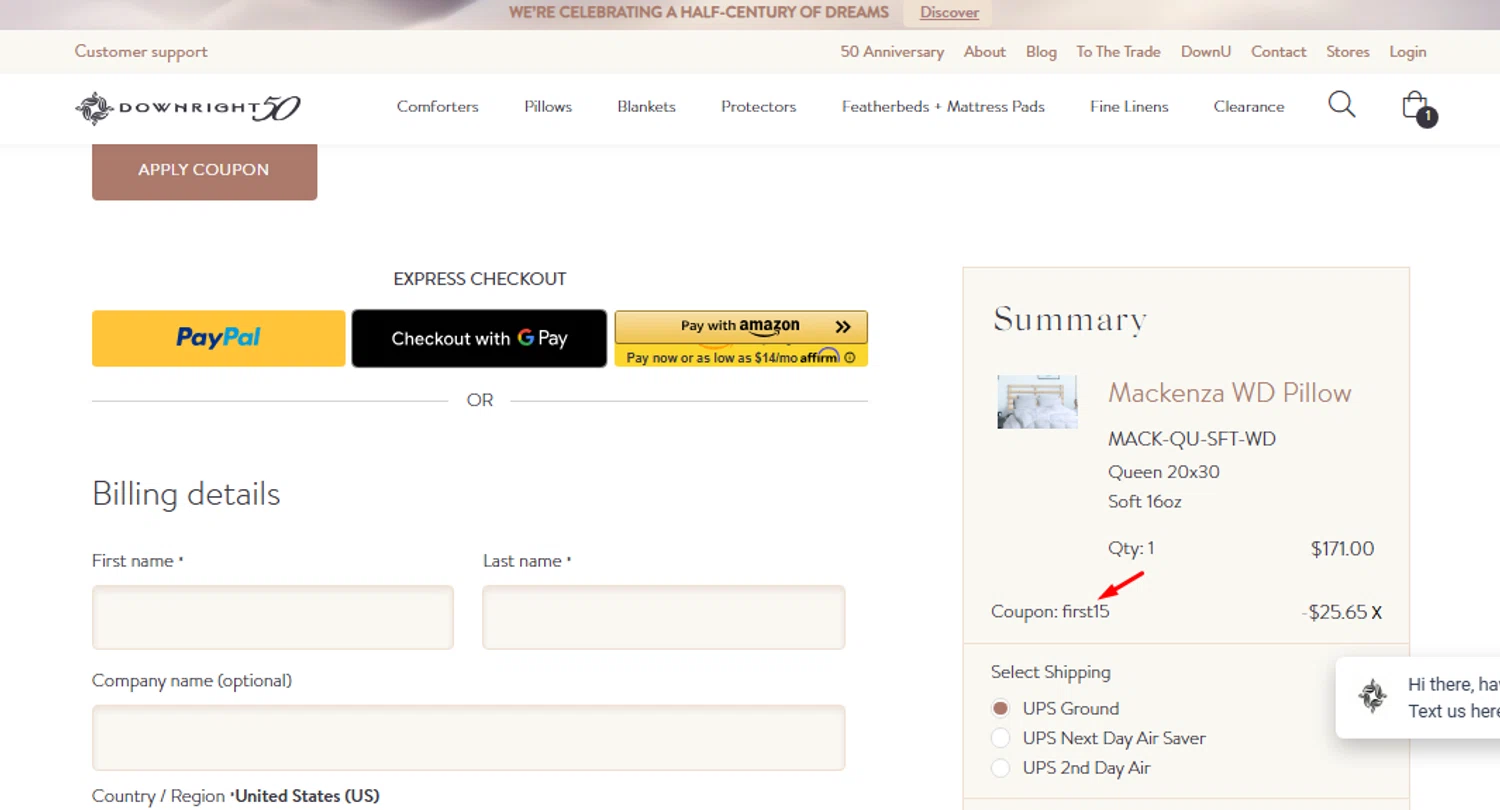Go to the Clearance section

(x=1248, y=106)
